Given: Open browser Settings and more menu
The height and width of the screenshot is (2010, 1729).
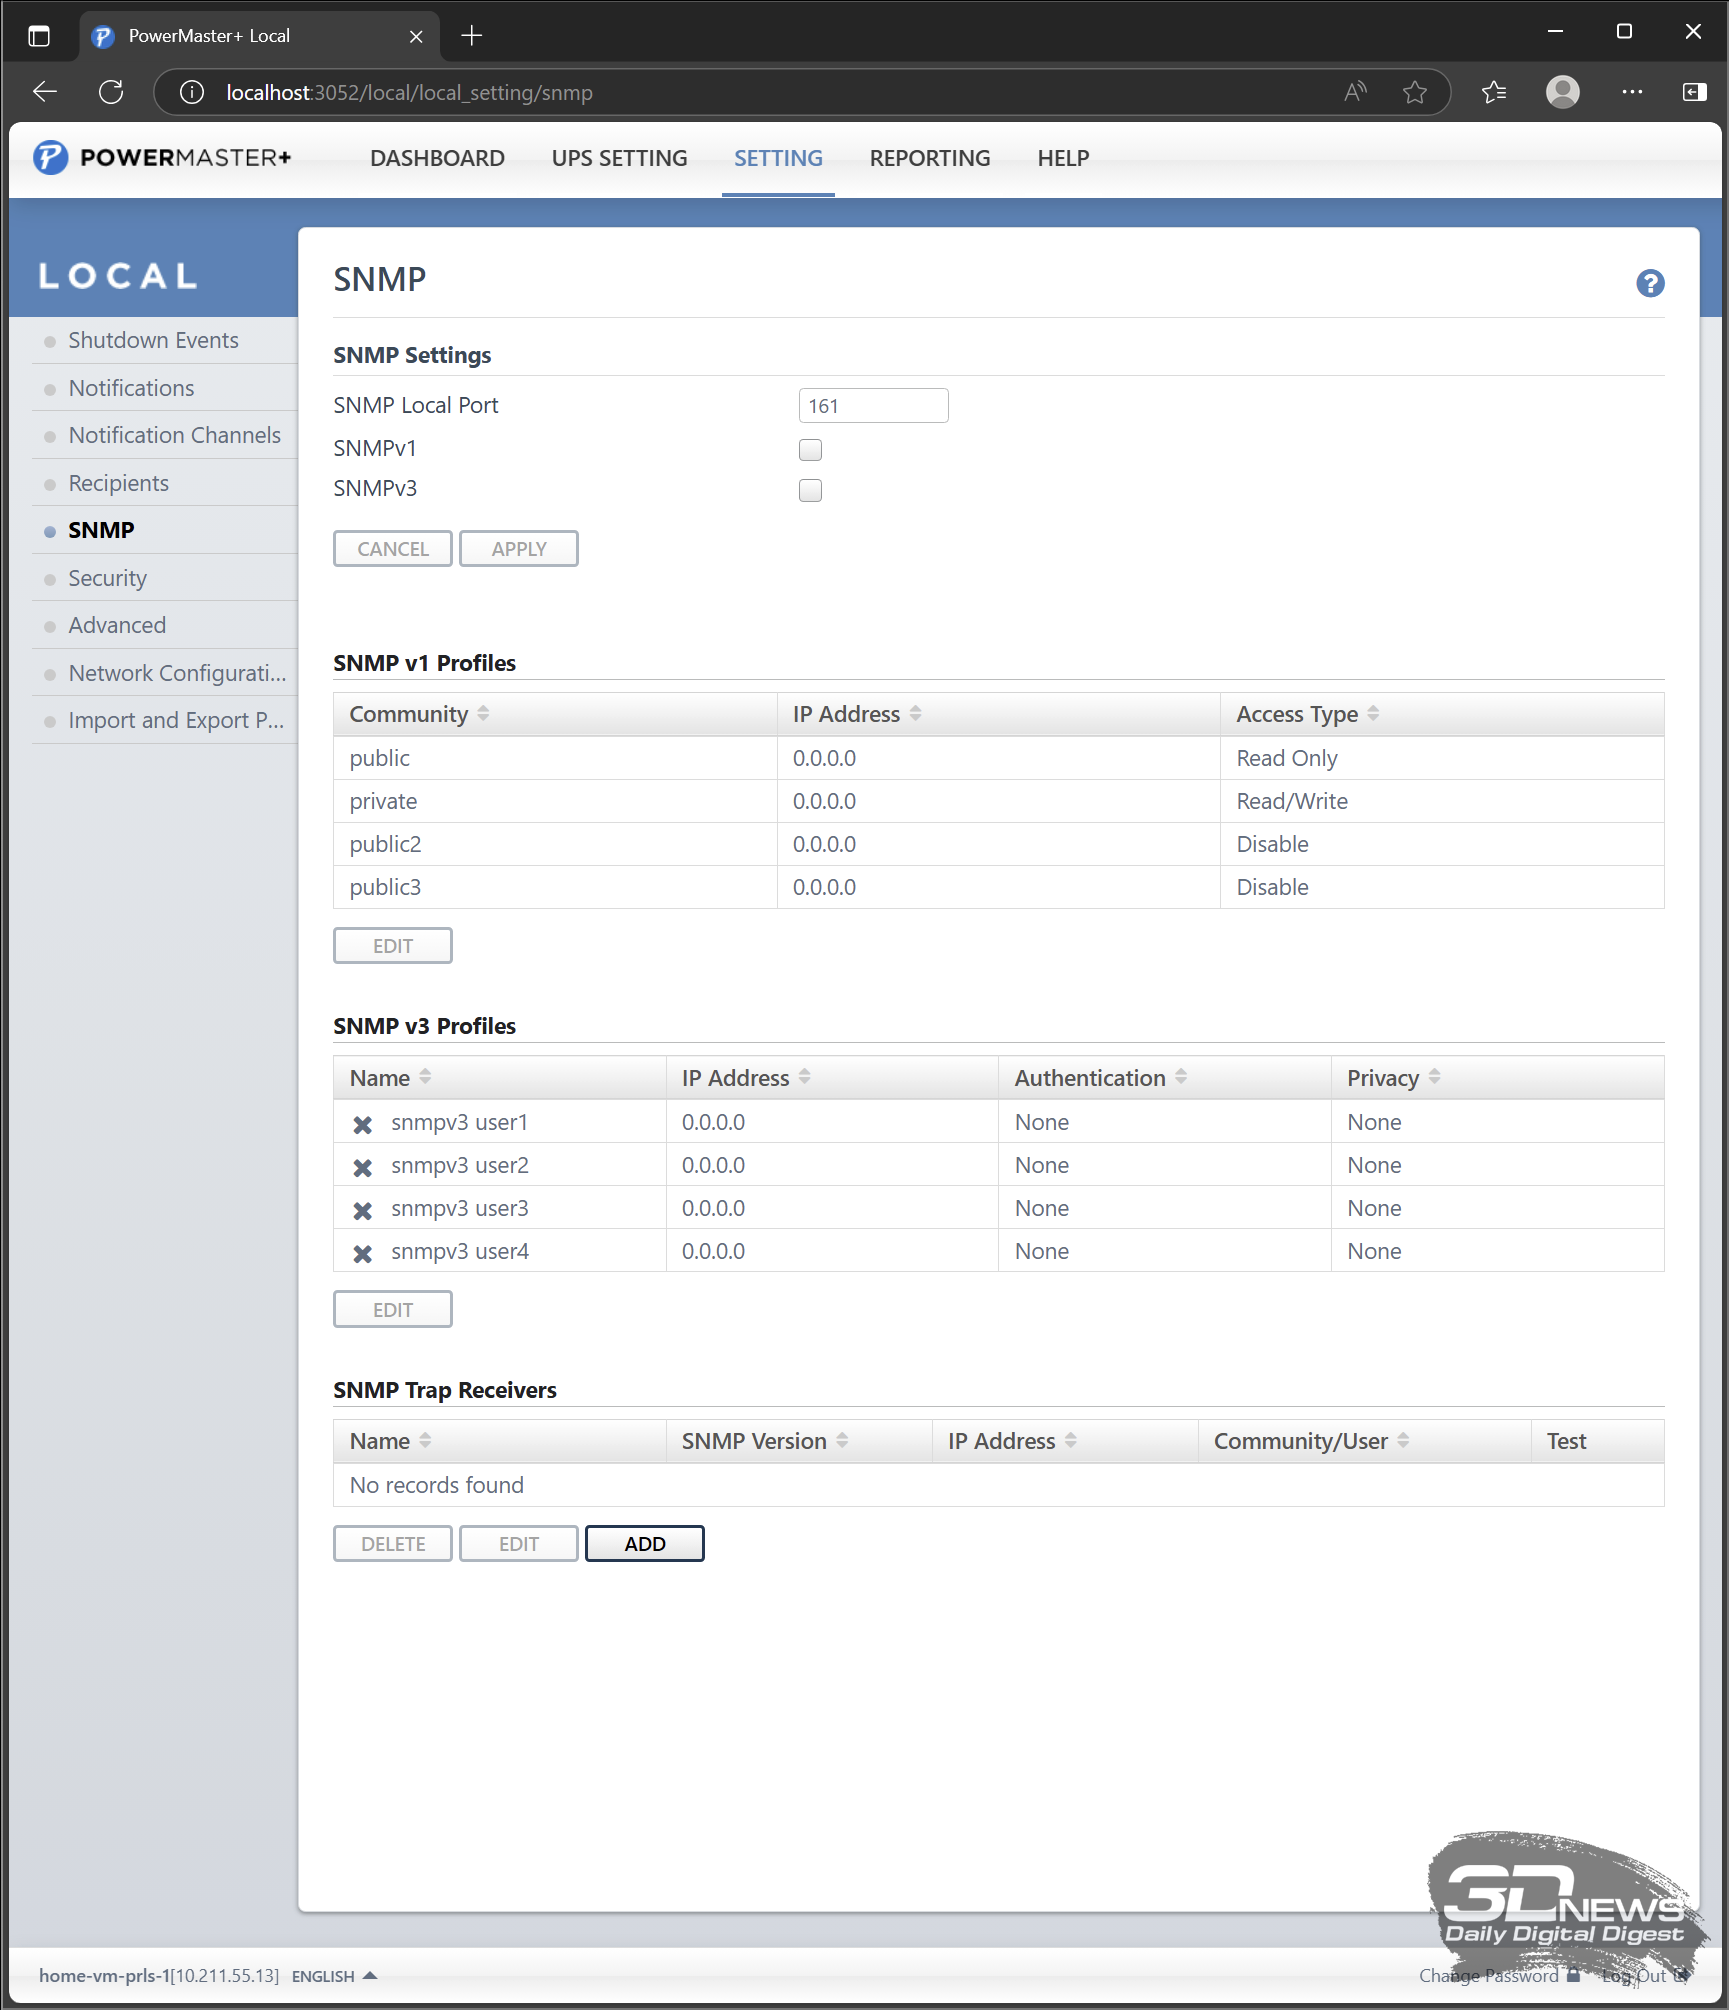Looking at the screenshot, I should pos(1632,92).
